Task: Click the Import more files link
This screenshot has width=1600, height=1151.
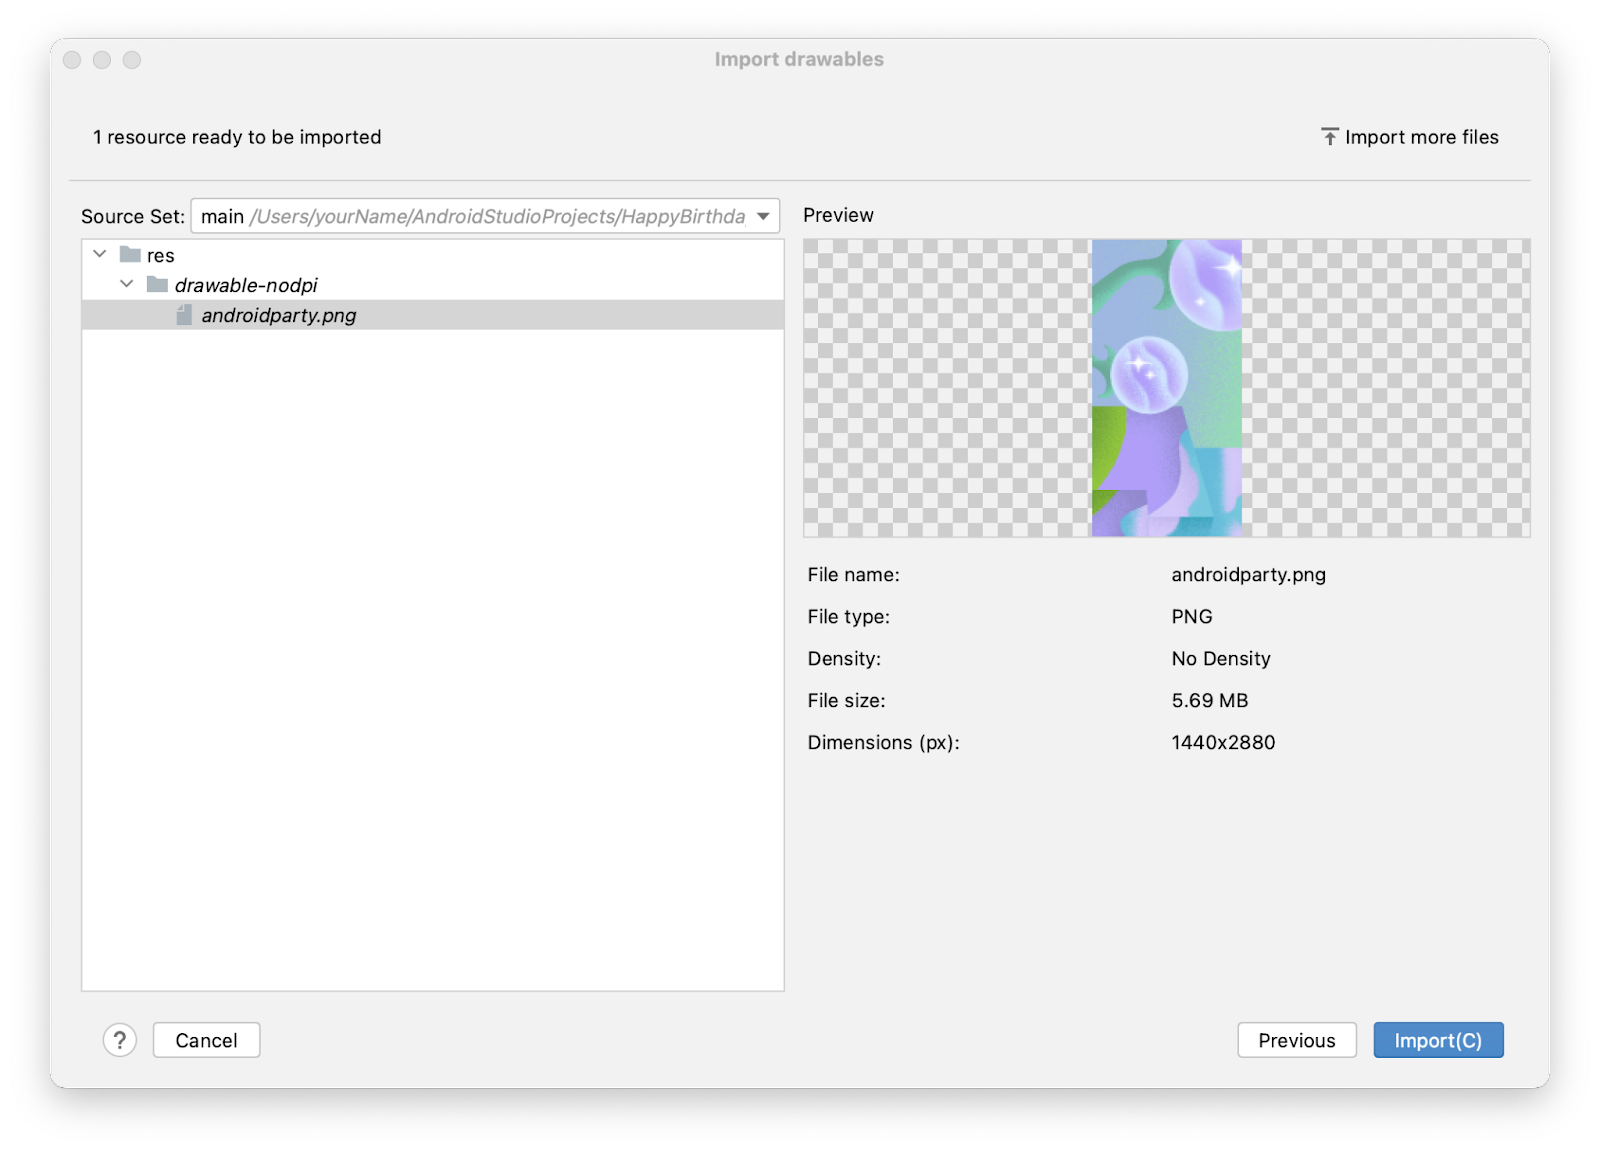Action: pos(1421,137)
